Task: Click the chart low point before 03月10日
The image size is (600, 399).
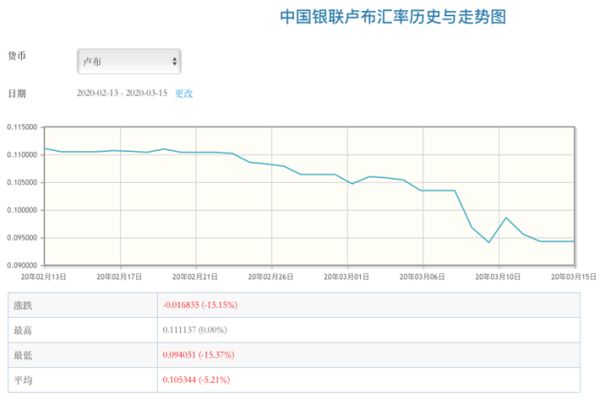Action: tap(489, 242)
